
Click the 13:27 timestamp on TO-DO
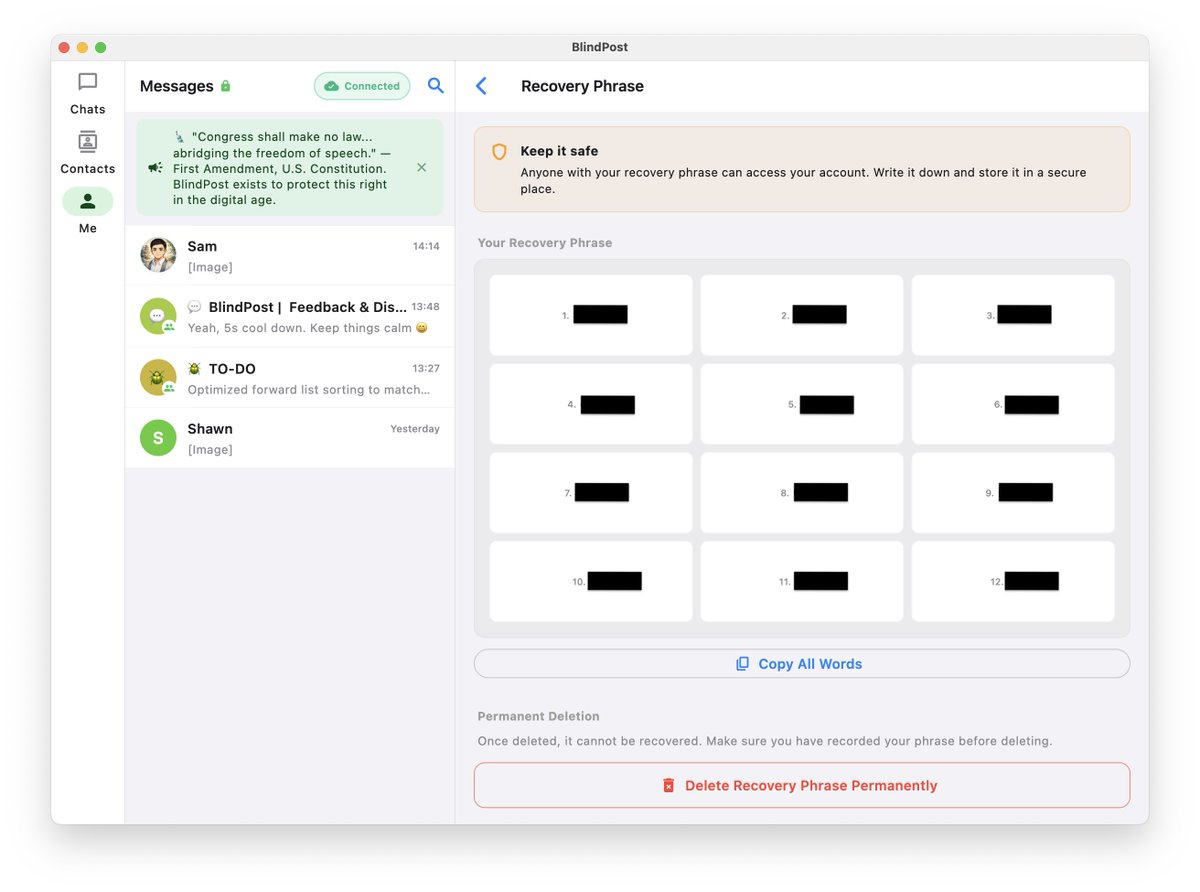point(426,368)
